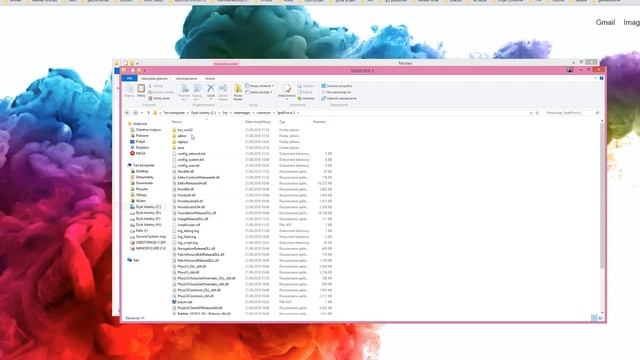Viewport: 640px width, 360px height.
Task: Click the refresh icon beside address bar
Action: point(538,113)
